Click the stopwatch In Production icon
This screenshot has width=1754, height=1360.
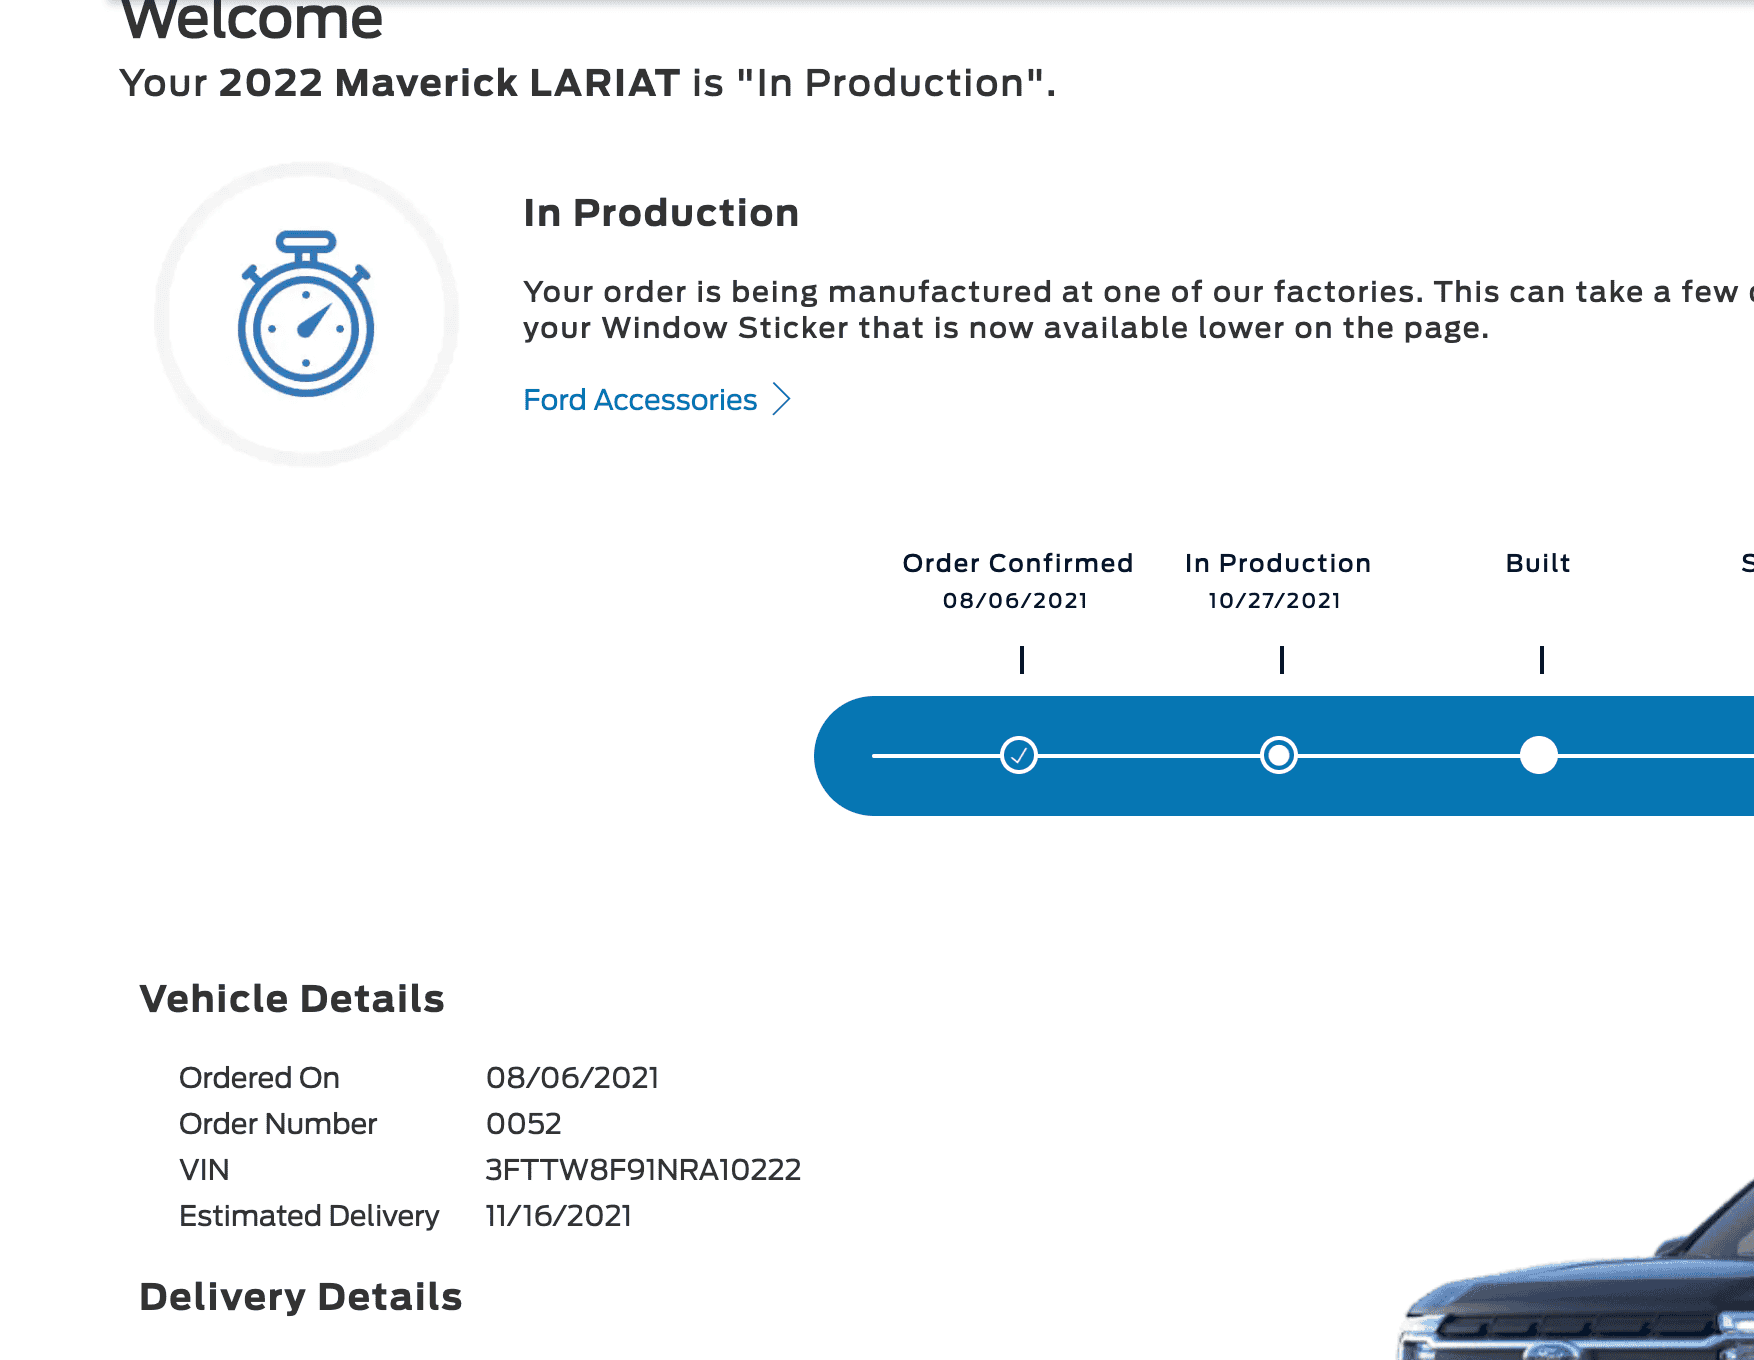tap(306, 314)
